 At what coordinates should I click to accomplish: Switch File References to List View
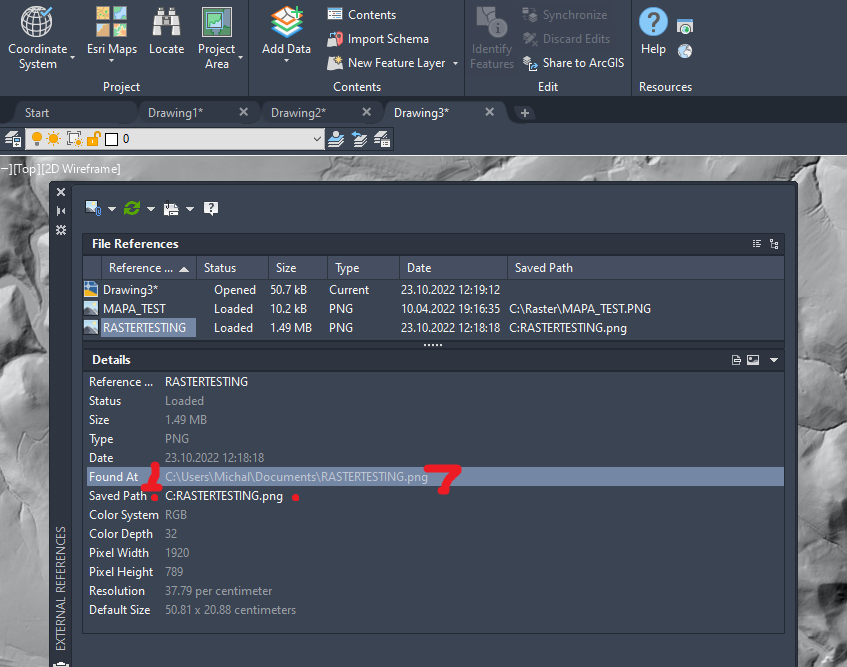click(757, 243)
